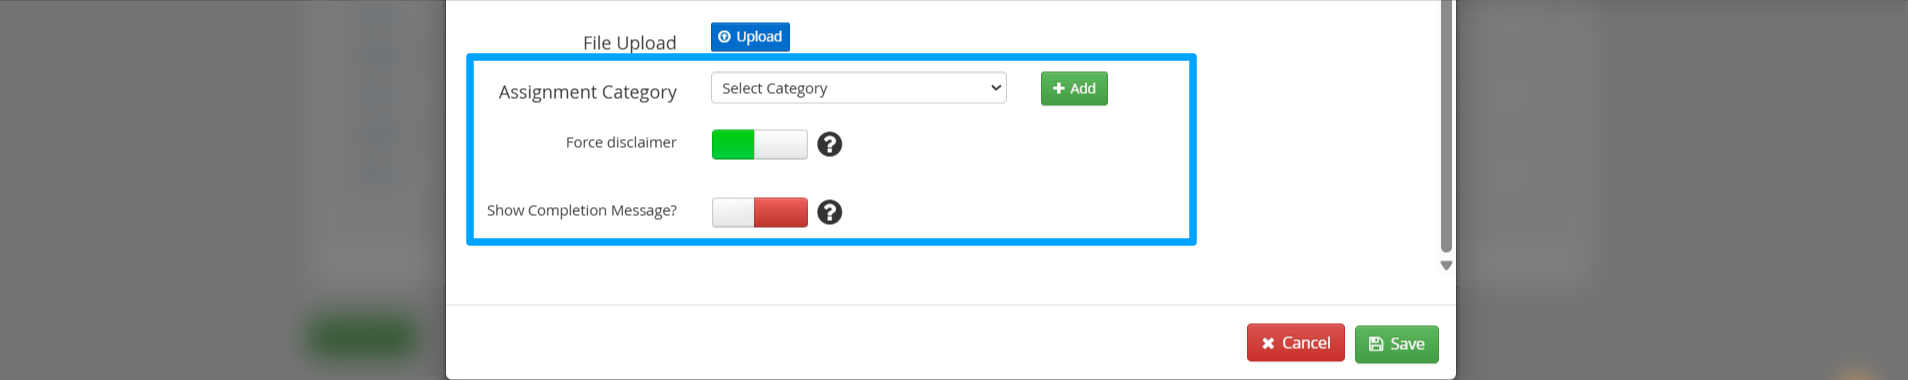Click the Assignment Category label
Viewport: 1908px width, 380px height.
[587, 92]
